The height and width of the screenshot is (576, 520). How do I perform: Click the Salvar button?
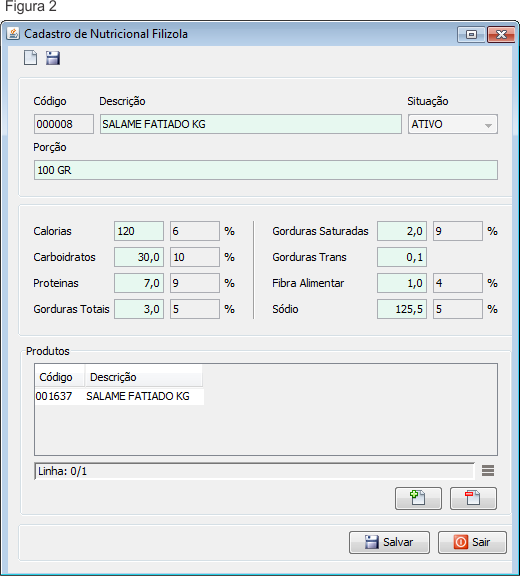pos(389,542)
